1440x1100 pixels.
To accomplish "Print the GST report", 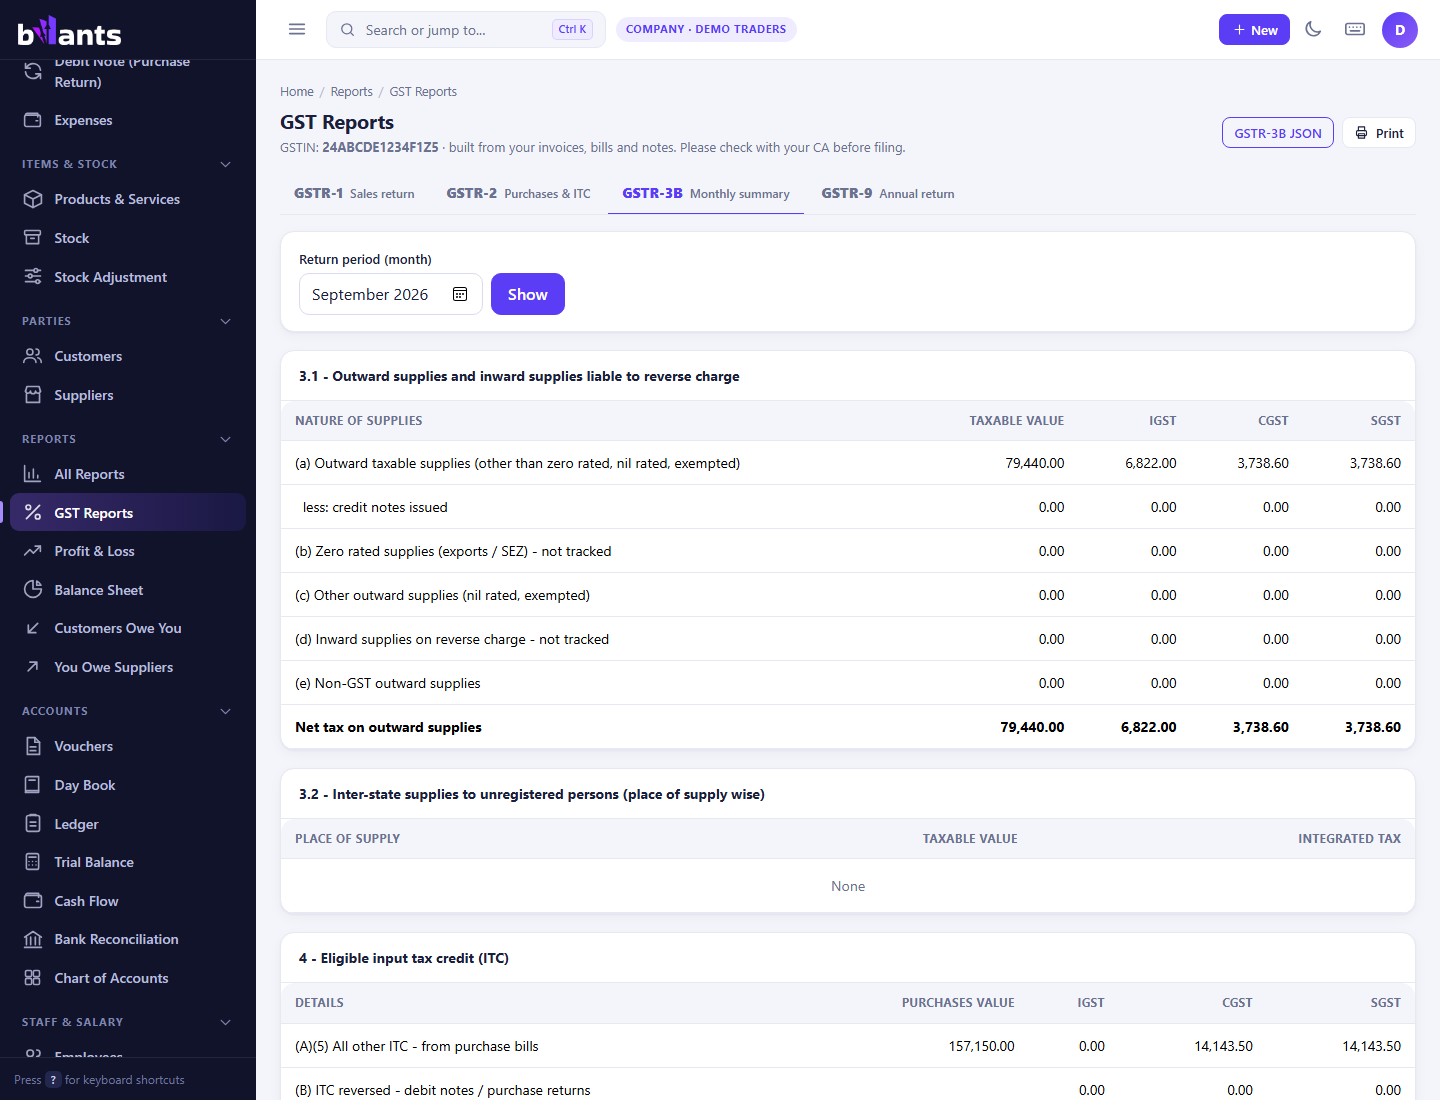I will click(1379, 133).
